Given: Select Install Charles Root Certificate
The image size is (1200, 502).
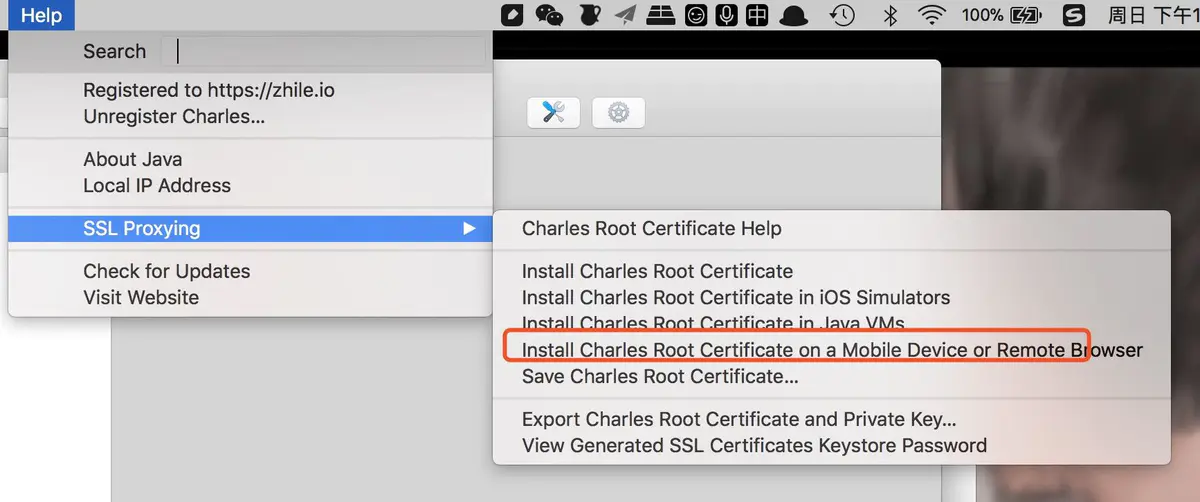Looking at the screenshot, I should (x=657, y=271).
